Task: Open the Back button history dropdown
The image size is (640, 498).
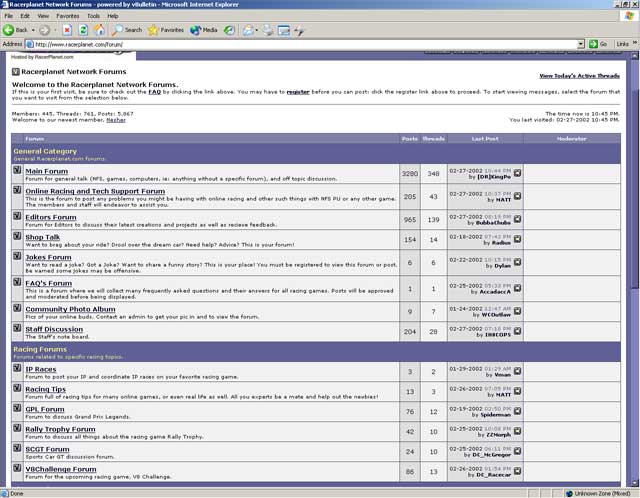Action: [33, 30]
